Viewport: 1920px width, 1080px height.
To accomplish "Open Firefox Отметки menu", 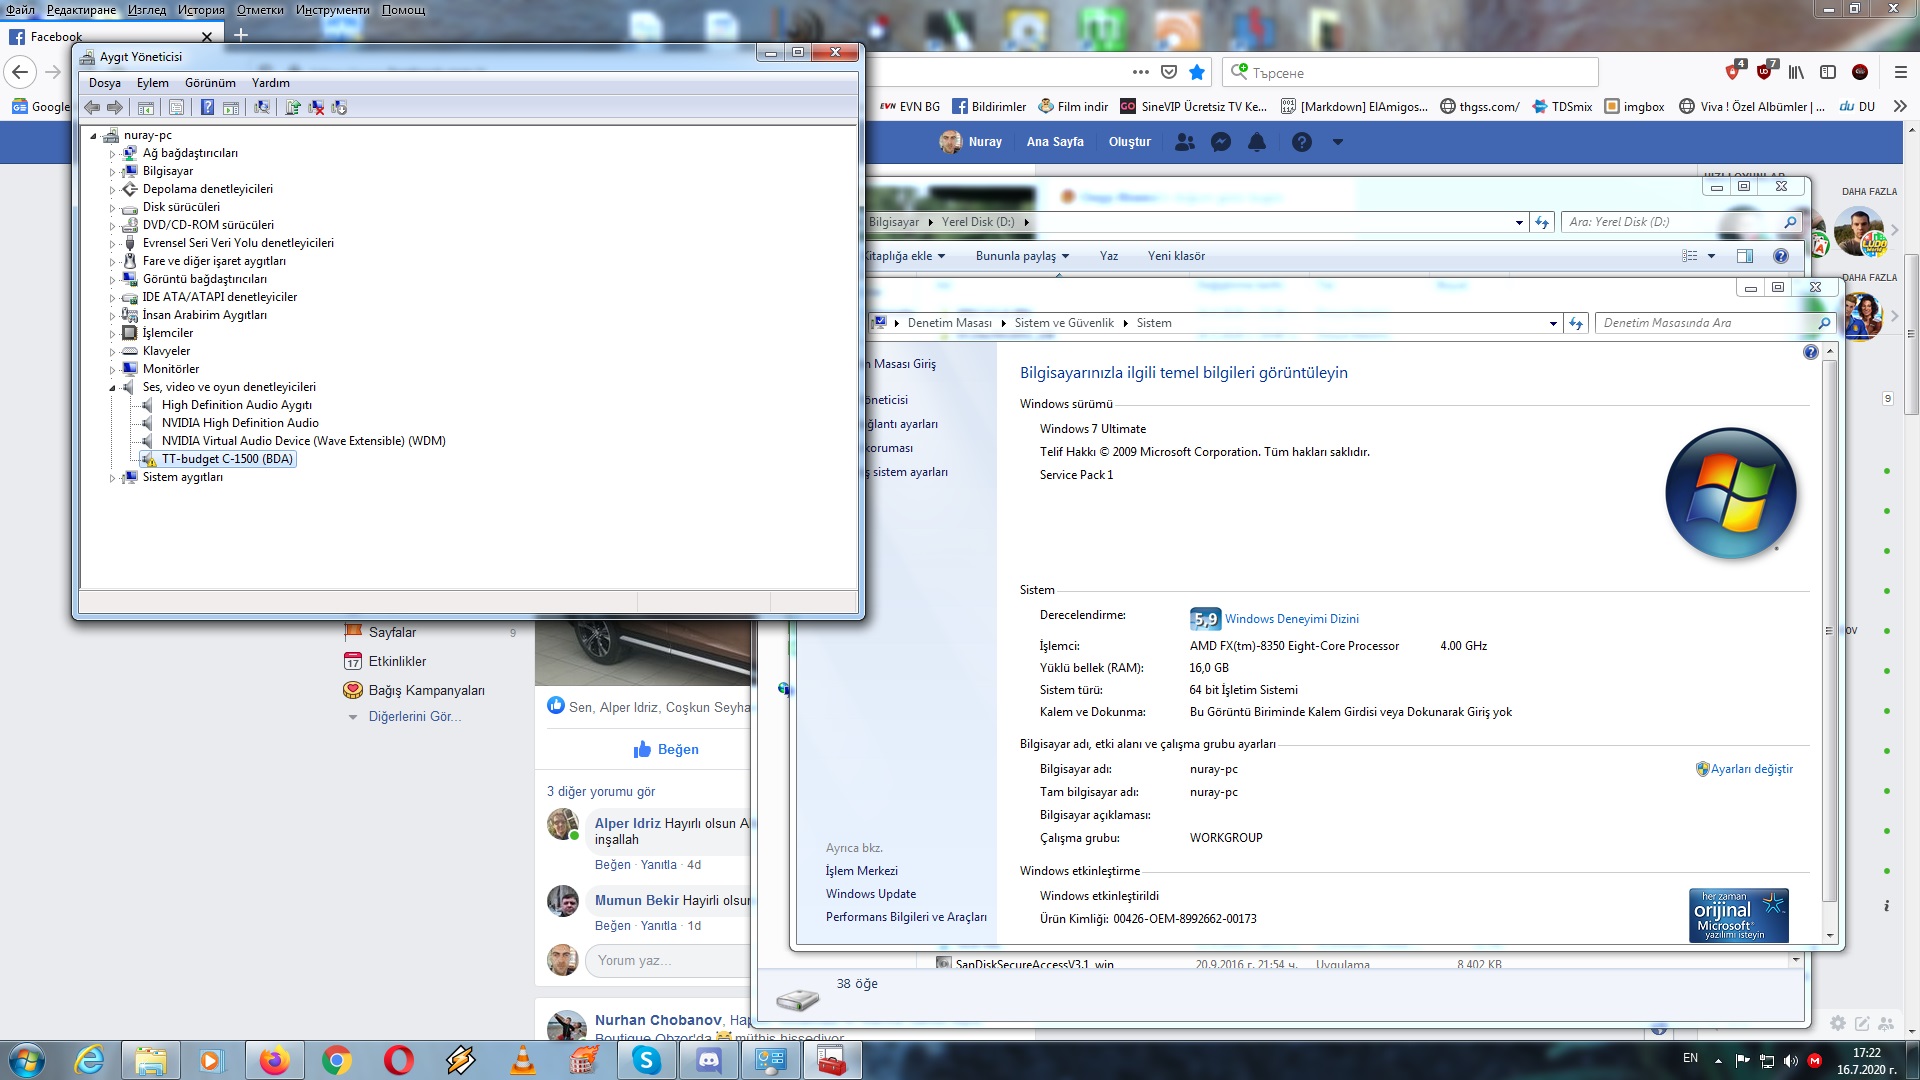I will (x=260, y=10).
